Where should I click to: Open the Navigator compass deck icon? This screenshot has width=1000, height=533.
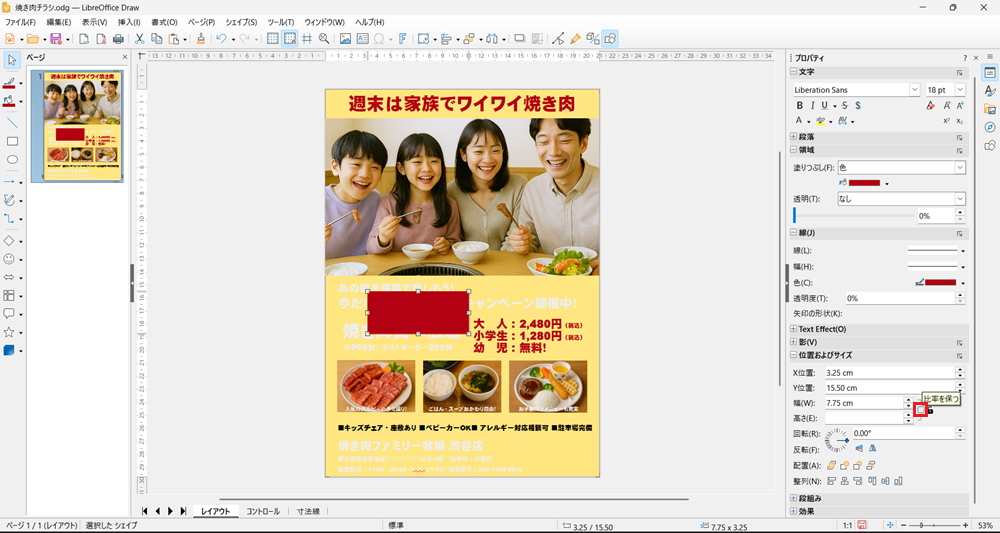(990, 127)
